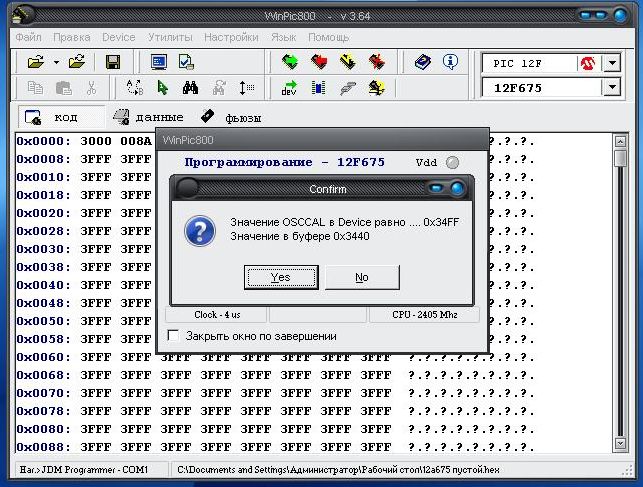Click the binoculars search icon

coord(190,88)
